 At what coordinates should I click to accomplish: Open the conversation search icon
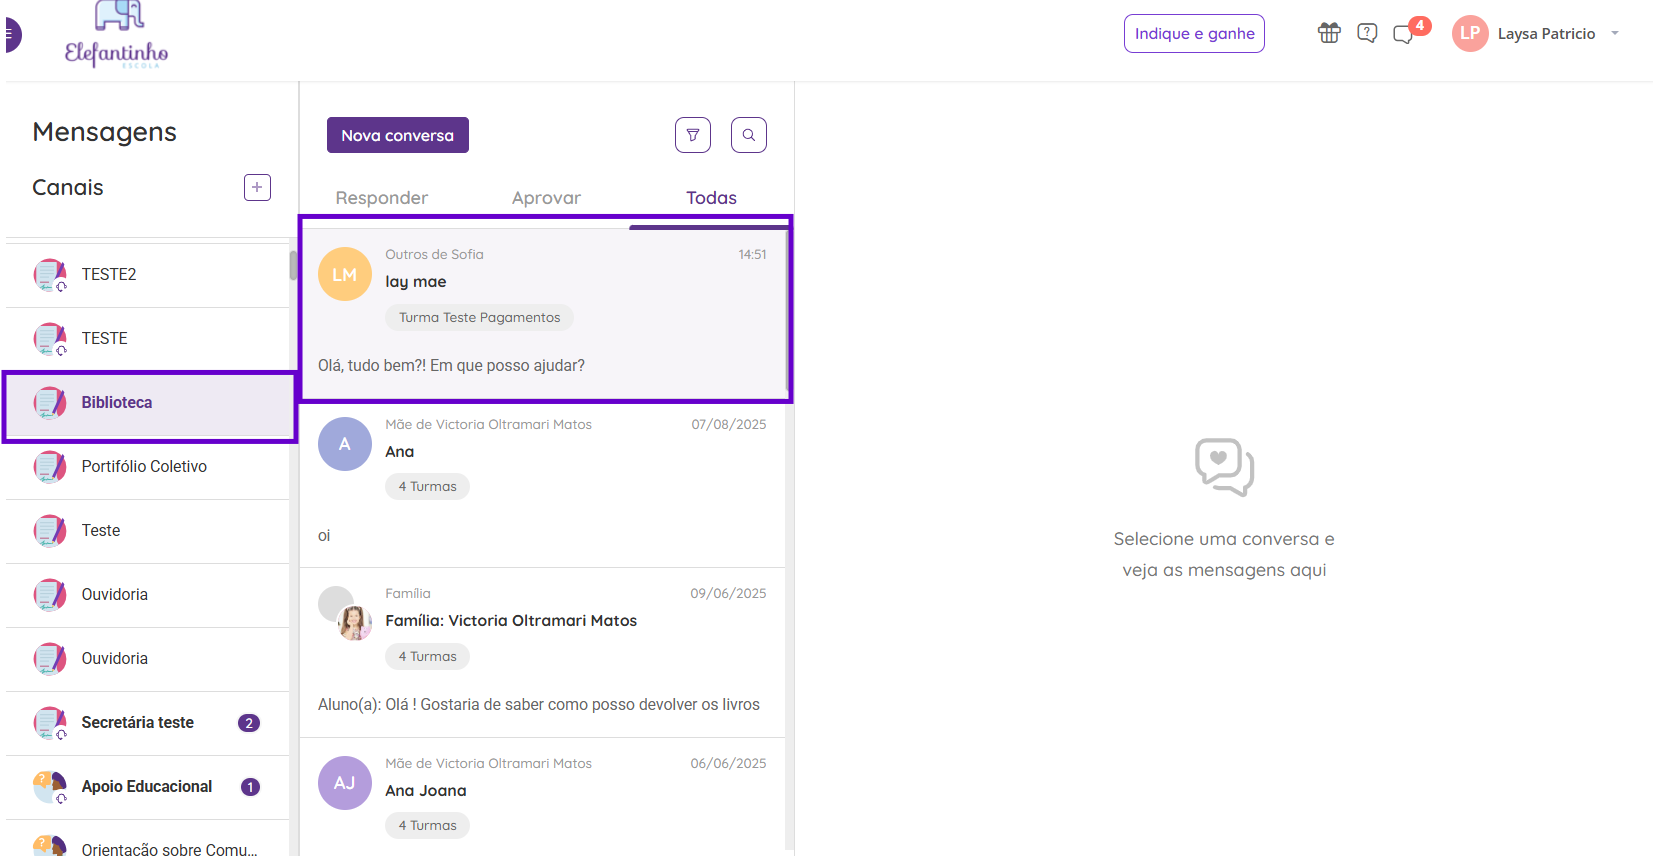coord(749,135)
